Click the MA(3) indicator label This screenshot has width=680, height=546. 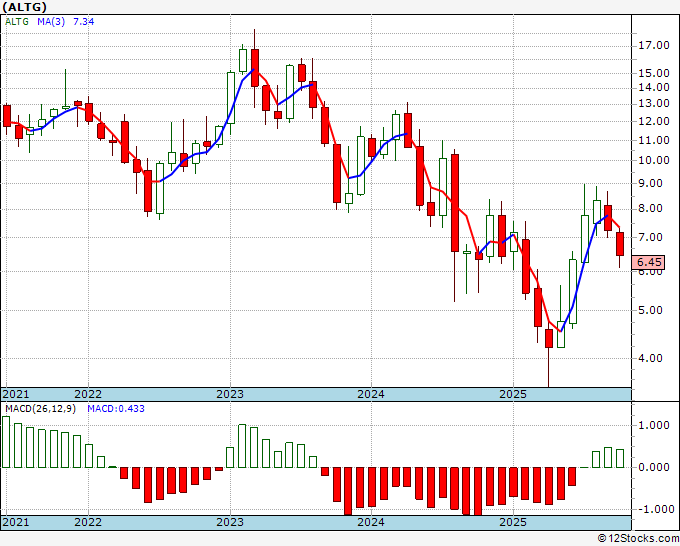pos(51,21)
